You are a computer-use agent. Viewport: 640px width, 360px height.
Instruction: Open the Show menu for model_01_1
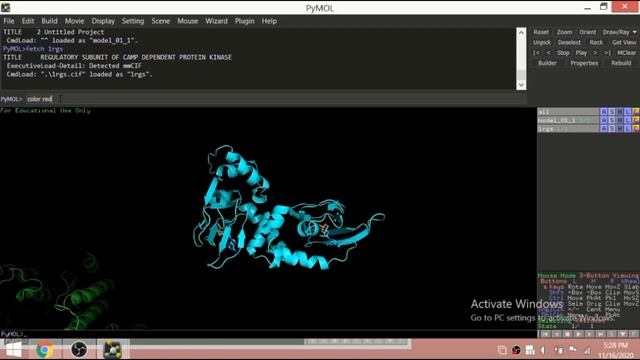pos(611,120)
